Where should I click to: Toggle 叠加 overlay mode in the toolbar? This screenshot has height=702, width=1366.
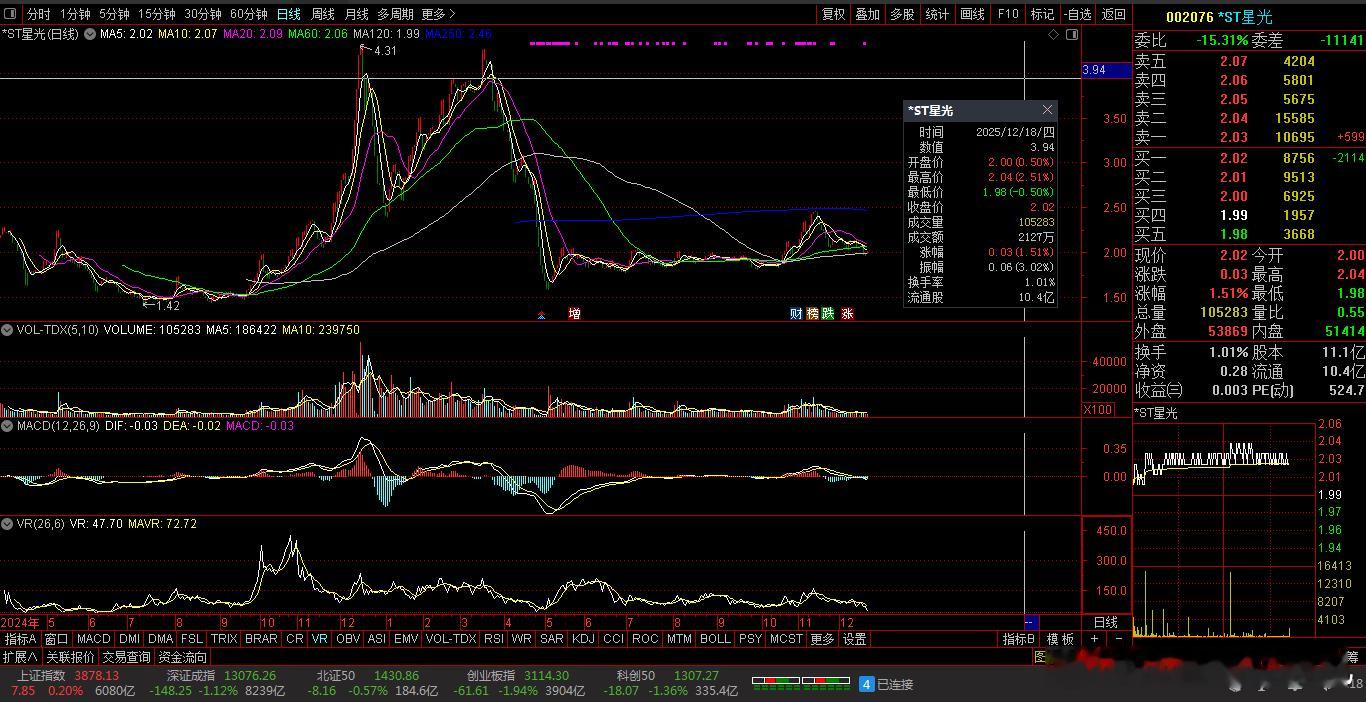click(867, 14)
